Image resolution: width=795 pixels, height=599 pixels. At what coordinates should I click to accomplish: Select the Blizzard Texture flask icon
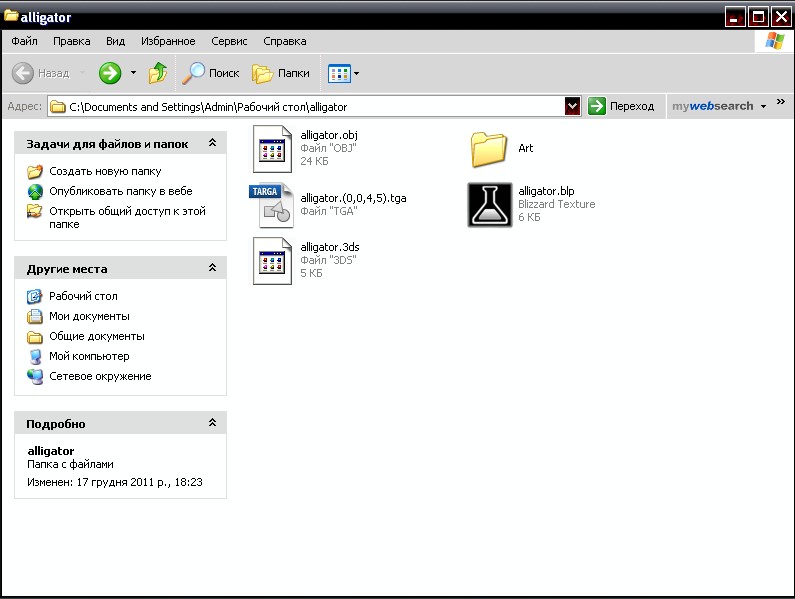point(490,205)
